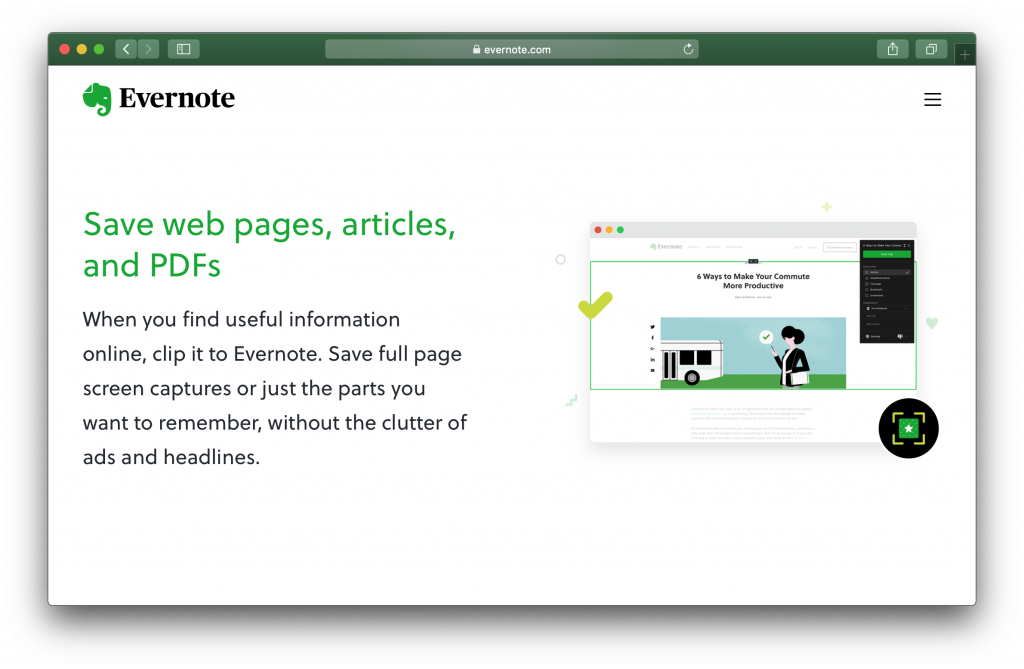The image size is (1024, 669).
Task: Open the Safari Share menu
Action: 893,49
